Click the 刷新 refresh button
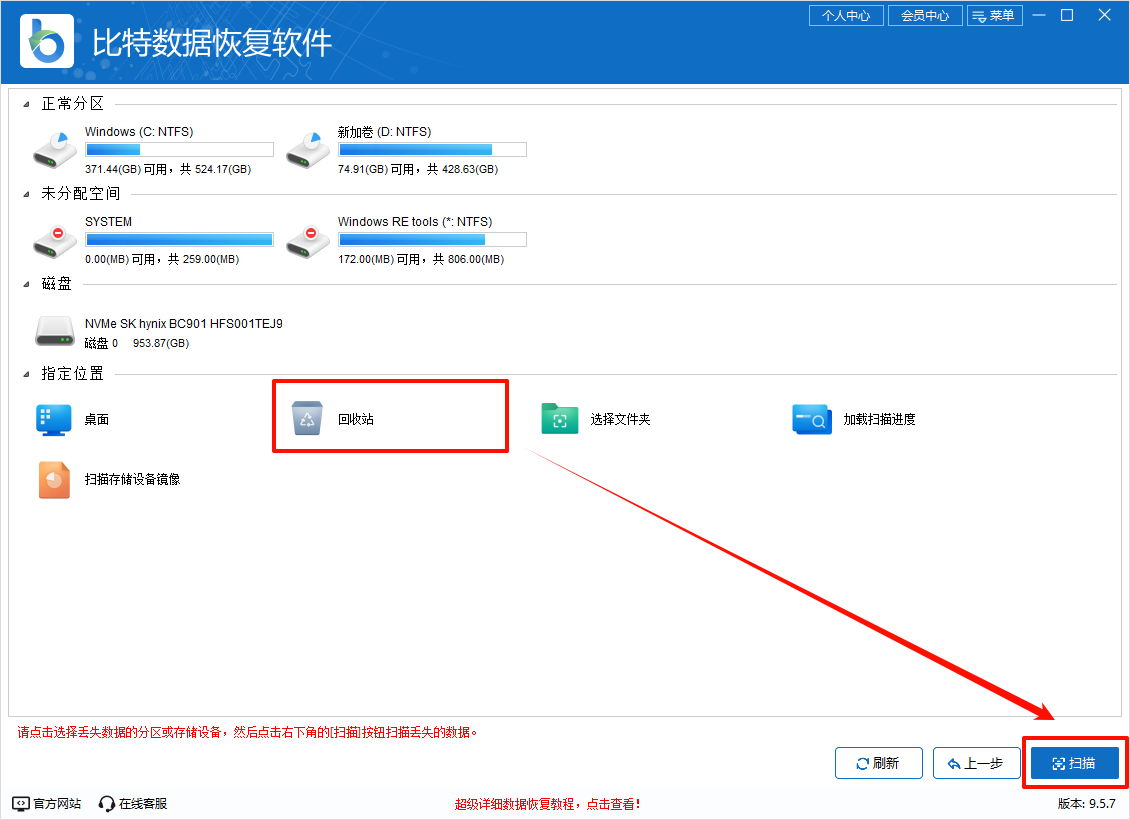Screen dimensions: 1130x820 (x=878, y=763)
